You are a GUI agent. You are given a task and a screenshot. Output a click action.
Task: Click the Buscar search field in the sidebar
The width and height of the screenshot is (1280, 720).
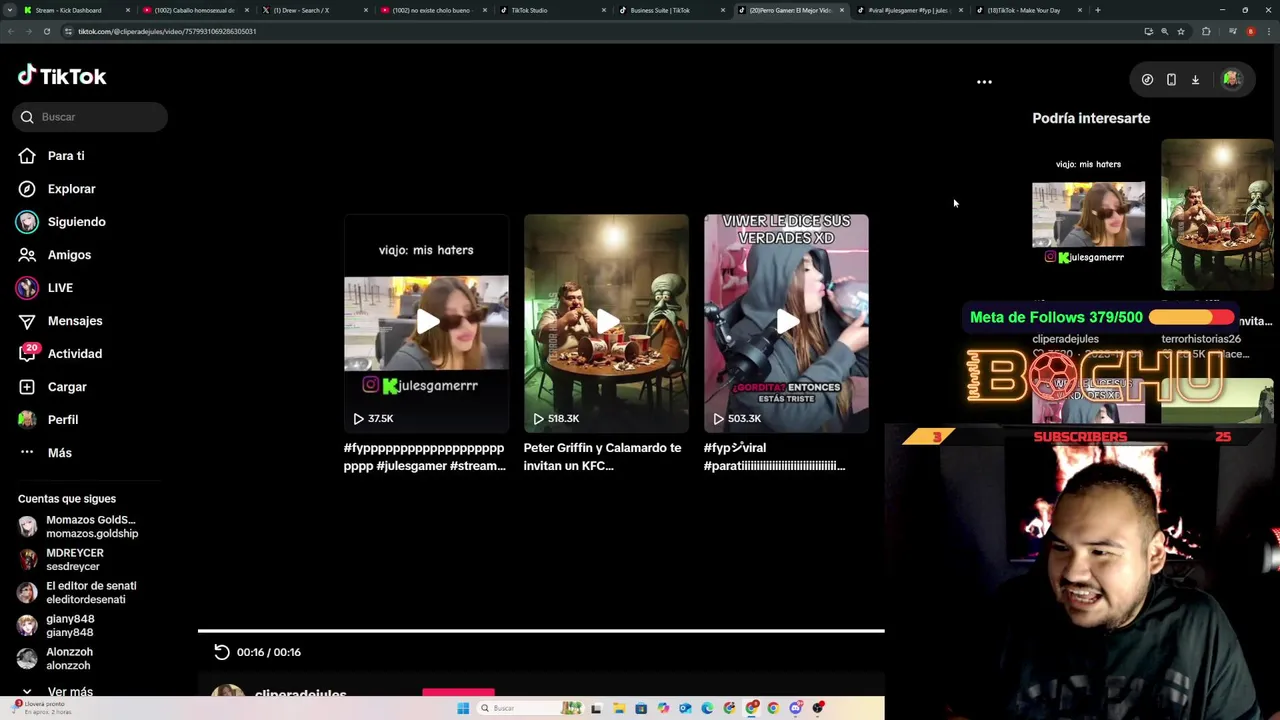tap(90, 117)
